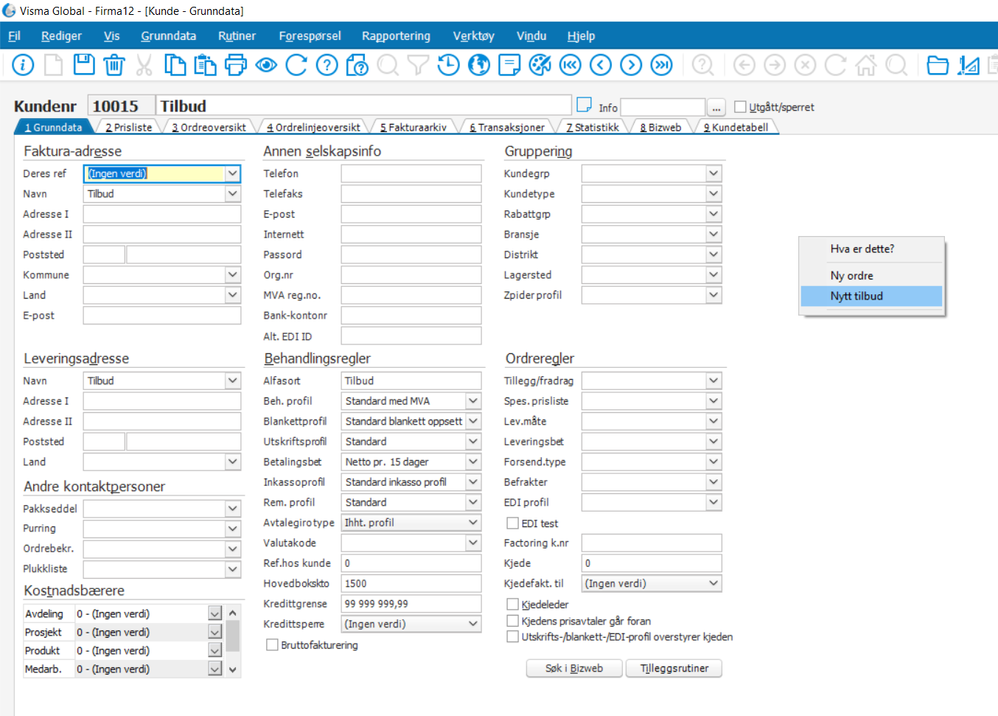Click the Tilleggsrutiner button
The height and width of the screenshot is (716, 998).
673,668
